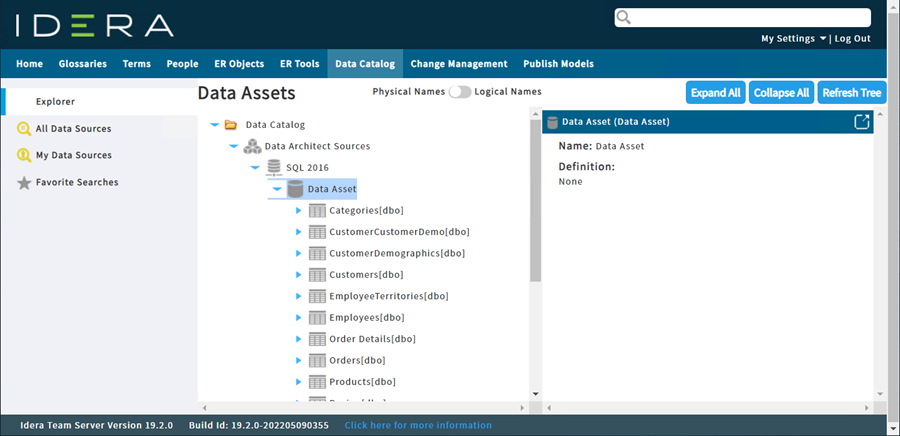Select Explorer in the sidebar
Viewport: 900px width, 436px height.
100,102
